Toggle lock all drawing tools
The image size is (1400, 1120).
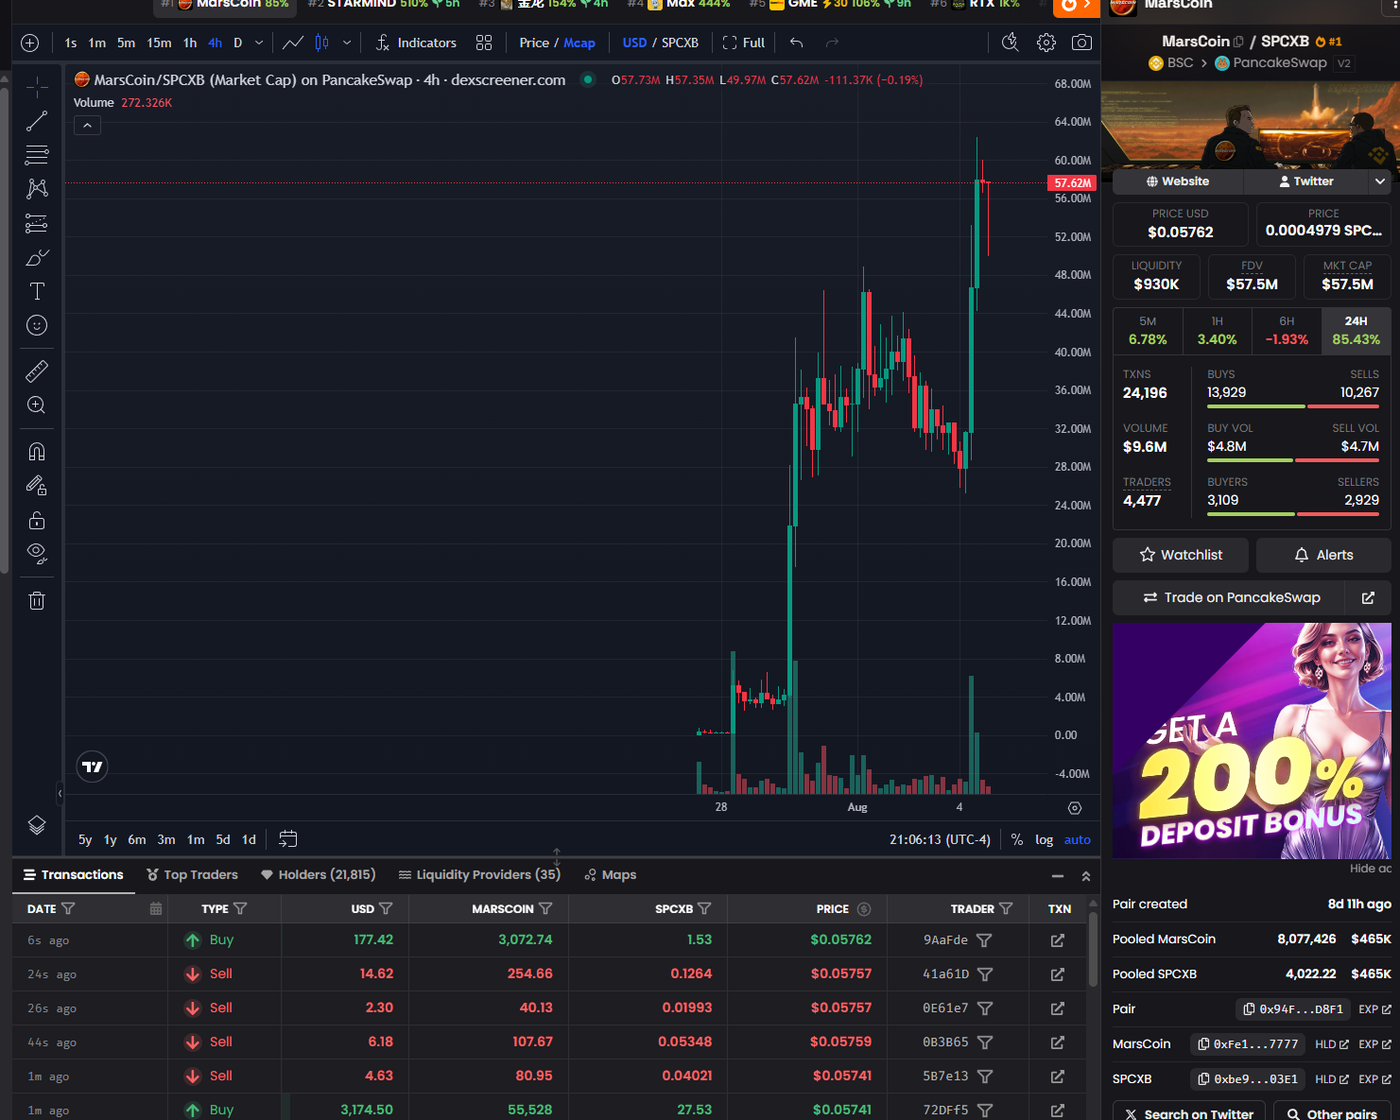[x=37, y=520]
